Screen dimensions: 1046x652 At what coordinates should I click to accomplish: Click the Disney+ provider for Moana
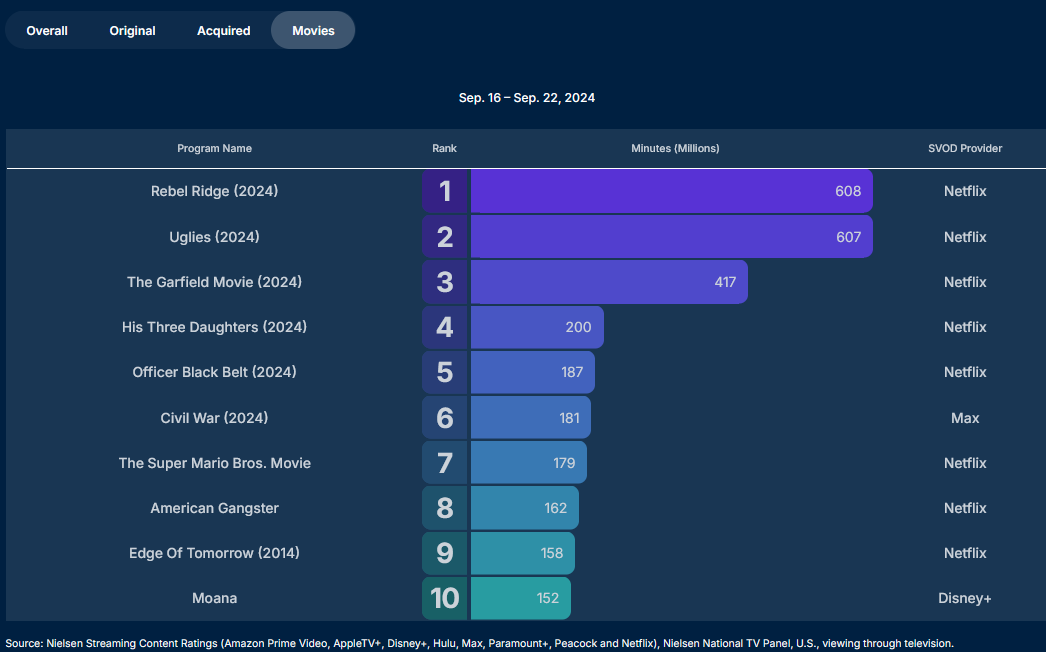click(964, 598)
